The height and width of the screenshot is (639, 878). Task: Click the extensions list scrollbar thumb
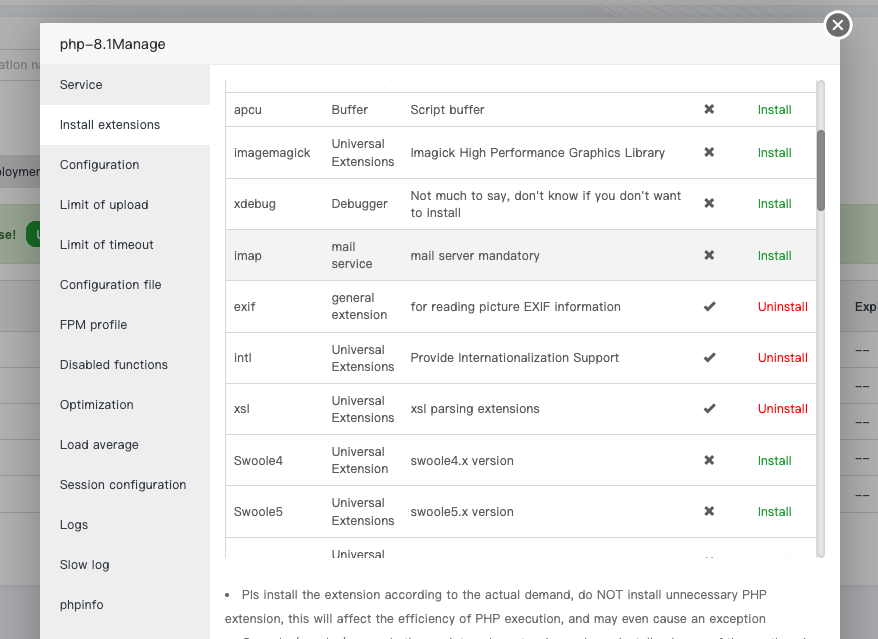tap(821, 170)
